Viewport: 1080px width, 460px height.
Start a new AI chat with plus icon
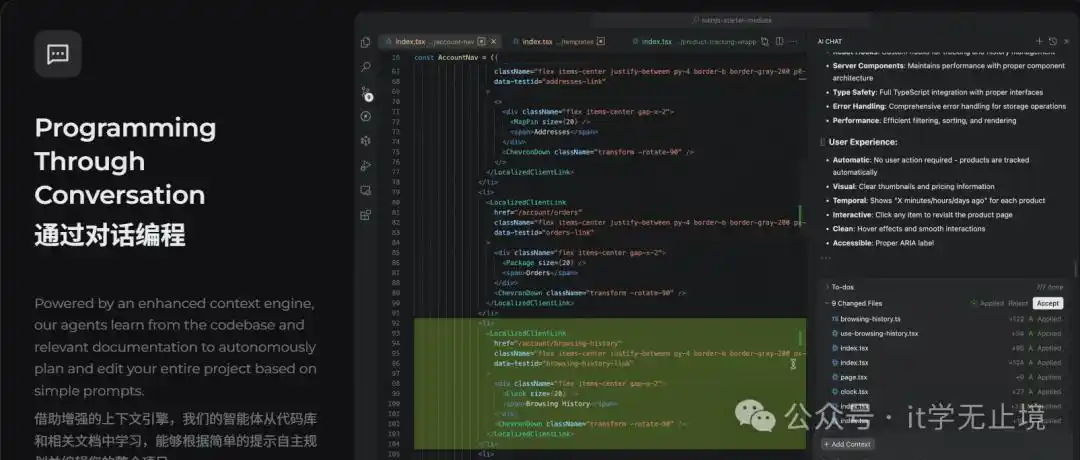pos(1039,41)
